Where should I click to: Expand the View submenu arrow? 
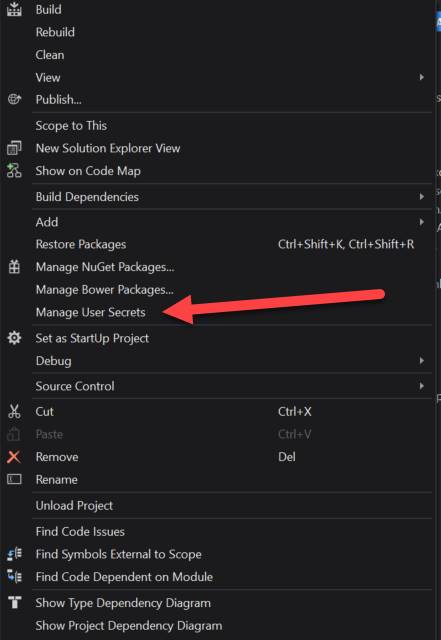click(x=421, y=77)
